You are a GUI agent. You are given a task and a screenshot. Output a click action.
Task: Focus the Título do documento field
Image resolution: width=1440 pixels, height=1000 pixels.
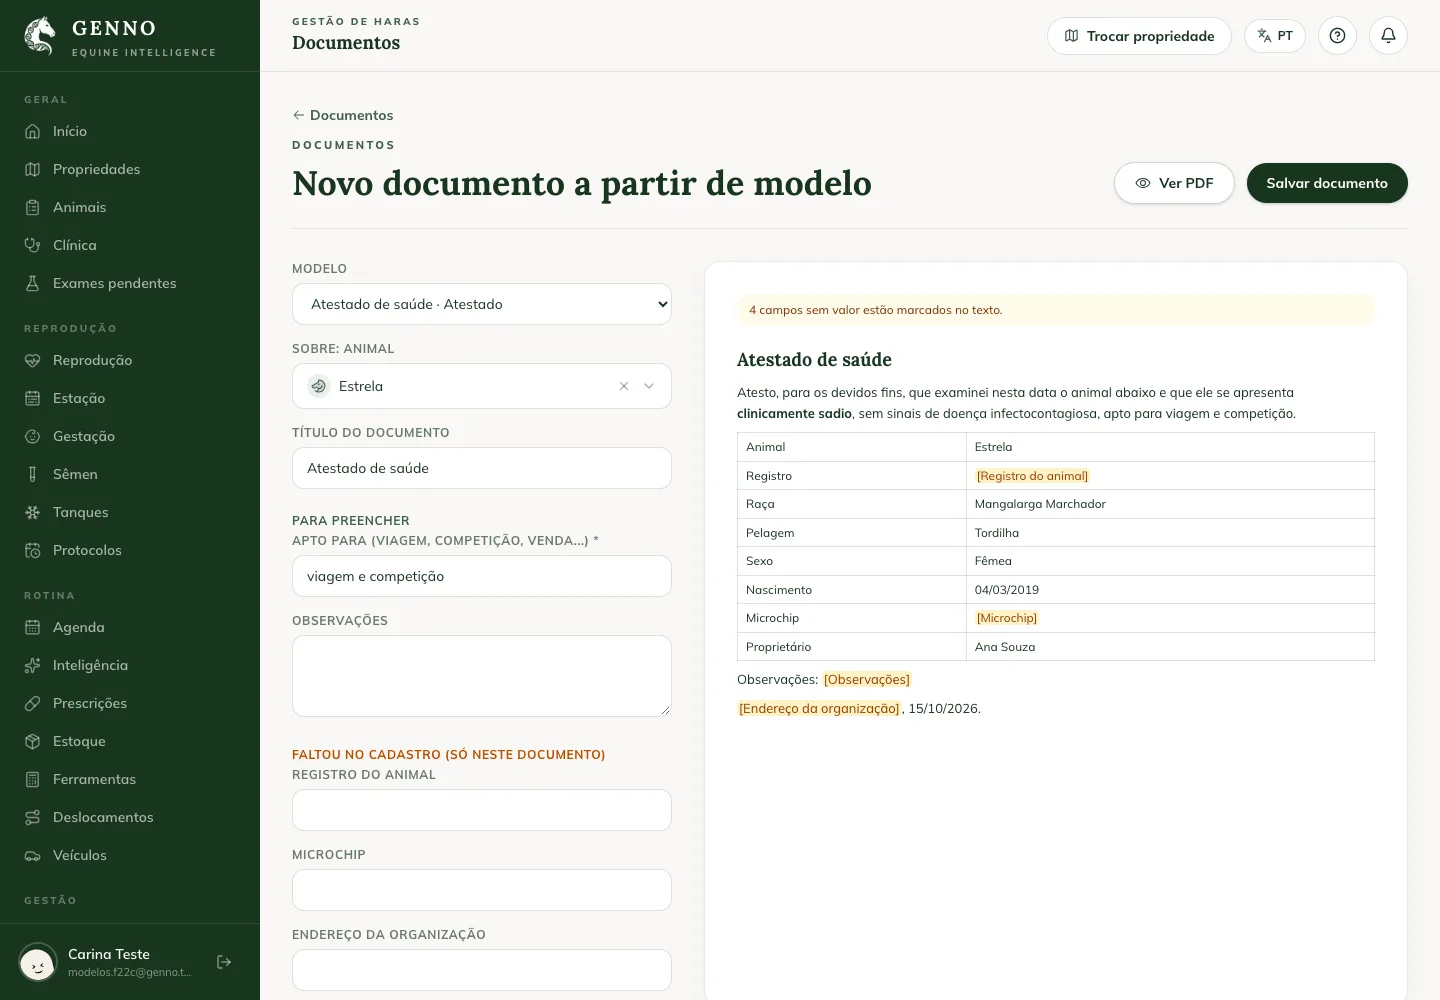pyautogui.click(x=482, y=468)
